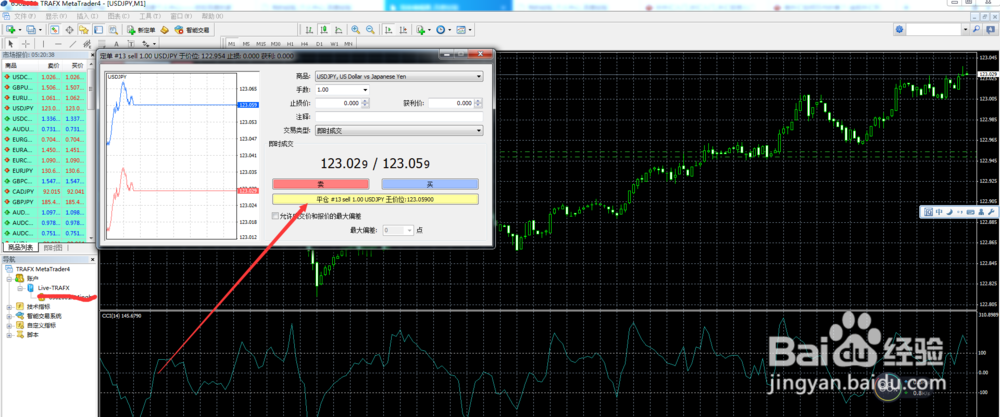The height and width of the screenshot is (417, 1000).
Task: Click the 新定单 new order button
Action: (x=141, y=29)
